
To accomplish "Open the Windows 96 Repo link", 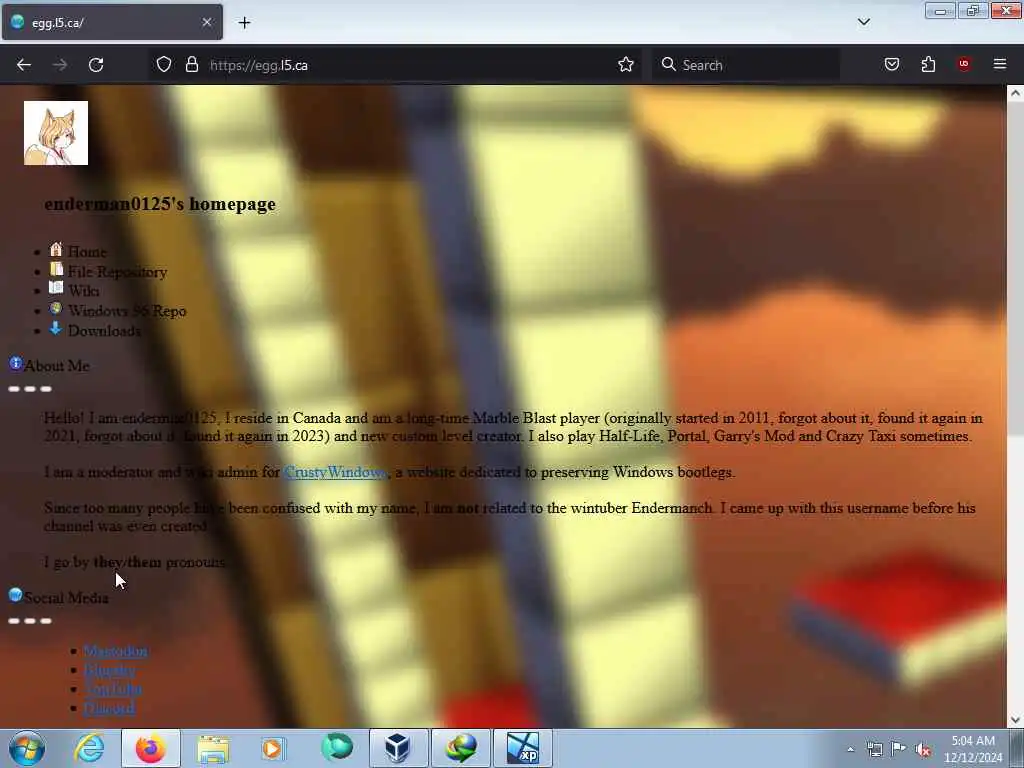I will point(127,311).
